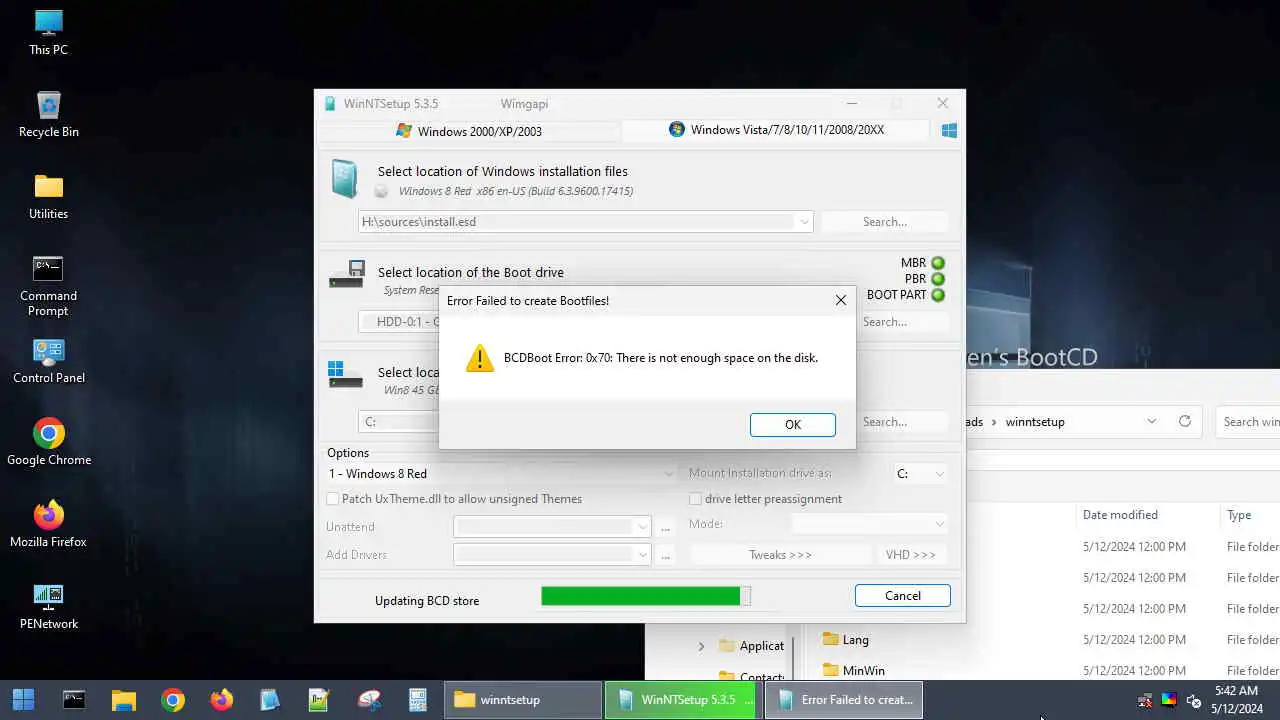Toggle Patch UxTheme.dll checkbox
This screenshot has height=720, width=1280.
tap(333, 499)
